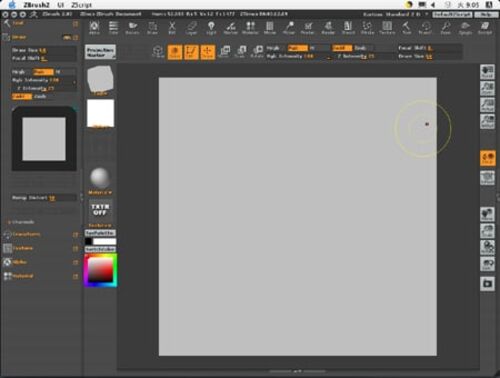
Task: Expand the Material palette in left panel
Action: click(23, 276)
